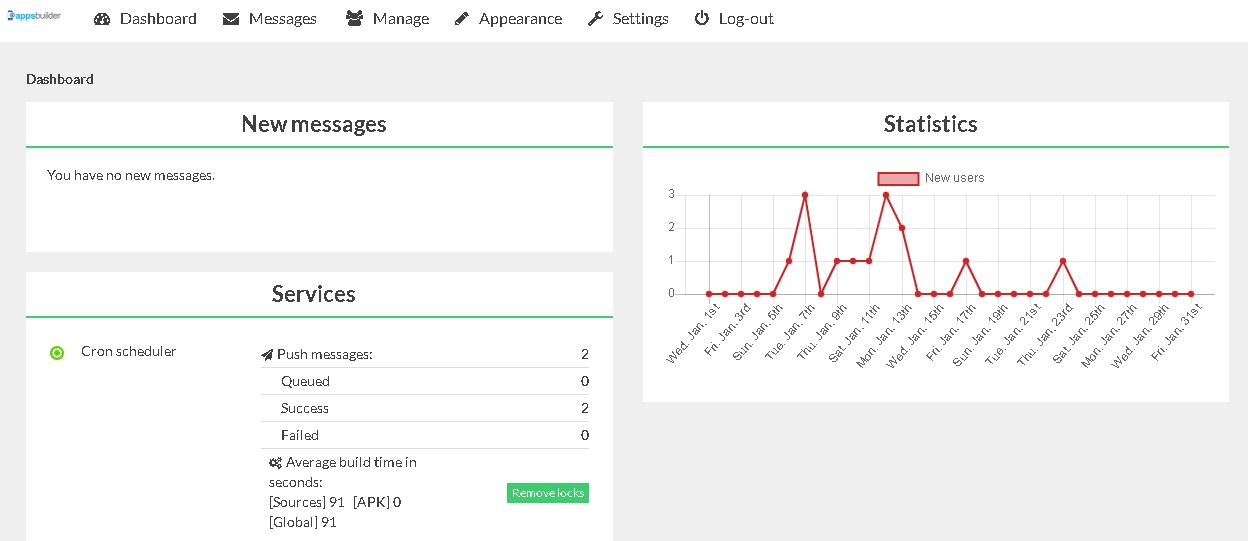Viewport: 1248px width, 541px height.
Task: Click the Manage users icon
Action: 354,19
